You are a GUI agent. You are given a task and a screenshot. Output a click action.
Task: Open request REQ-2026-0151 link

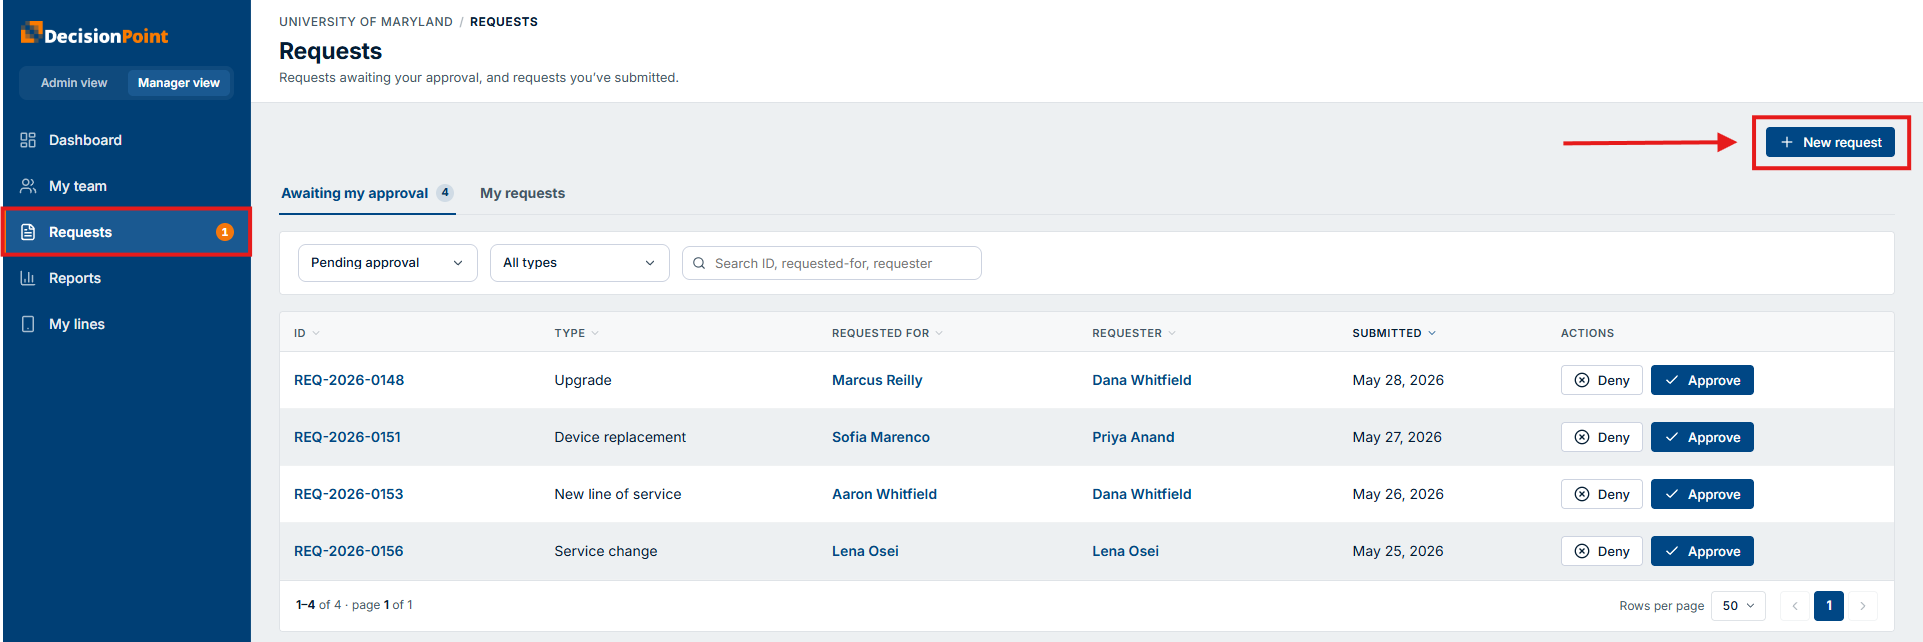tap(347, 437)
